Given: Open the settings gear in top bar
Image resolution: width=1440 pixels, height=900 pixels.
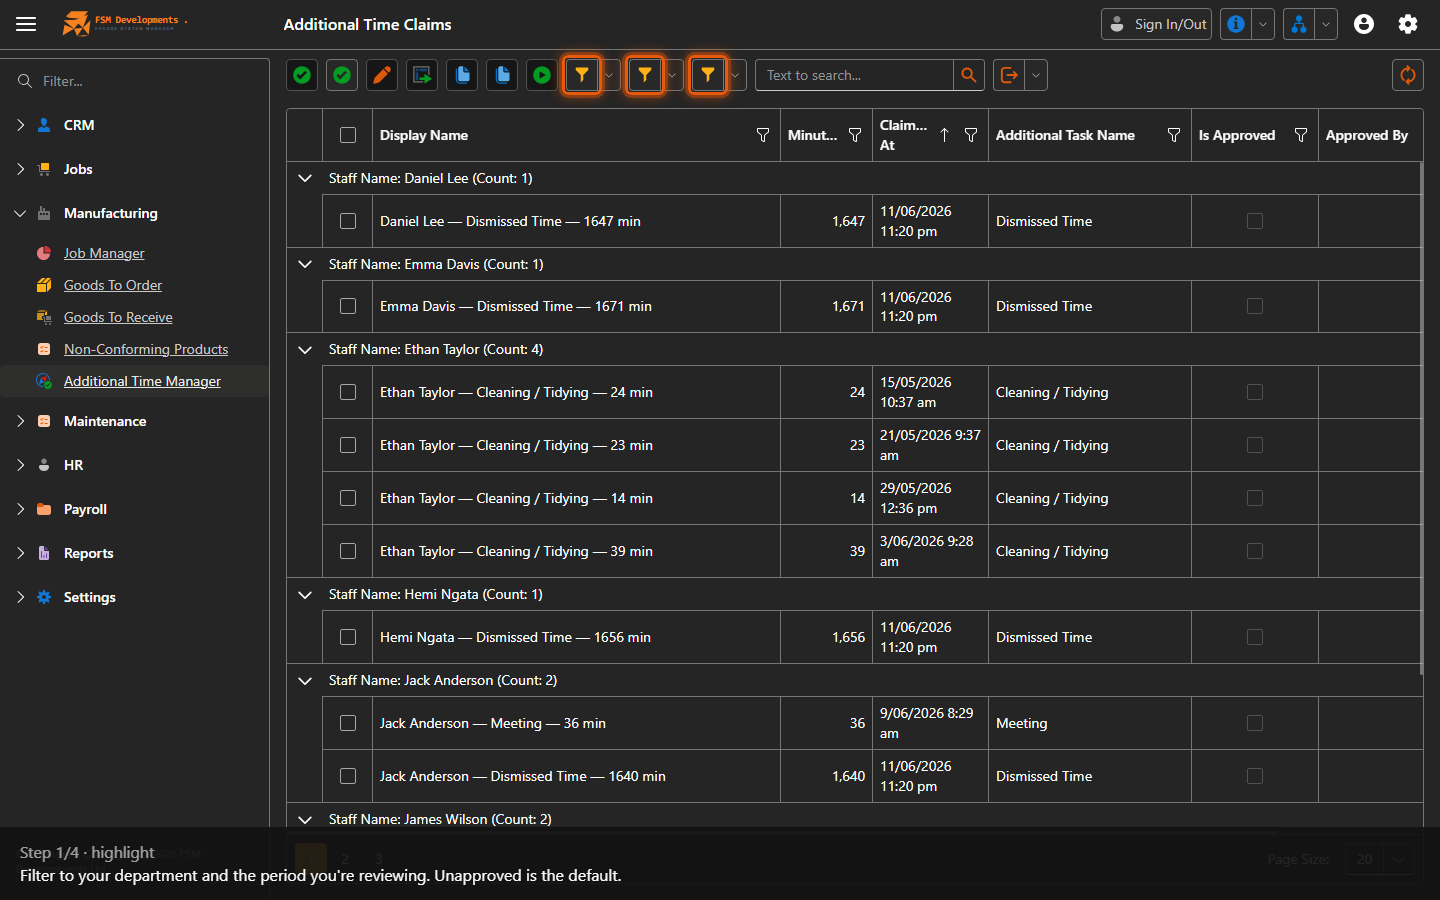Looking at the screenshot, I should [x=1408, y=24].
